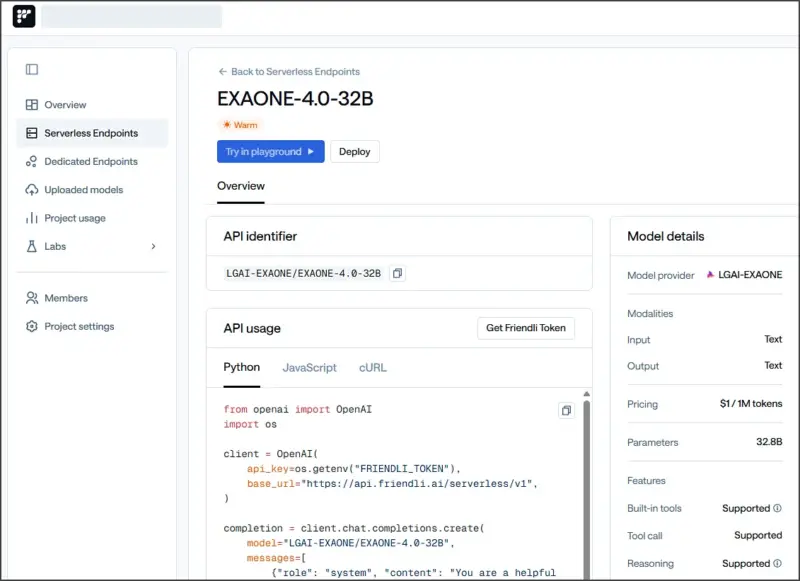Viewport: 800px width, 581px height.
Task: Open Dedicated Endpoints in sidebar
Action: (x=92, y=162)
